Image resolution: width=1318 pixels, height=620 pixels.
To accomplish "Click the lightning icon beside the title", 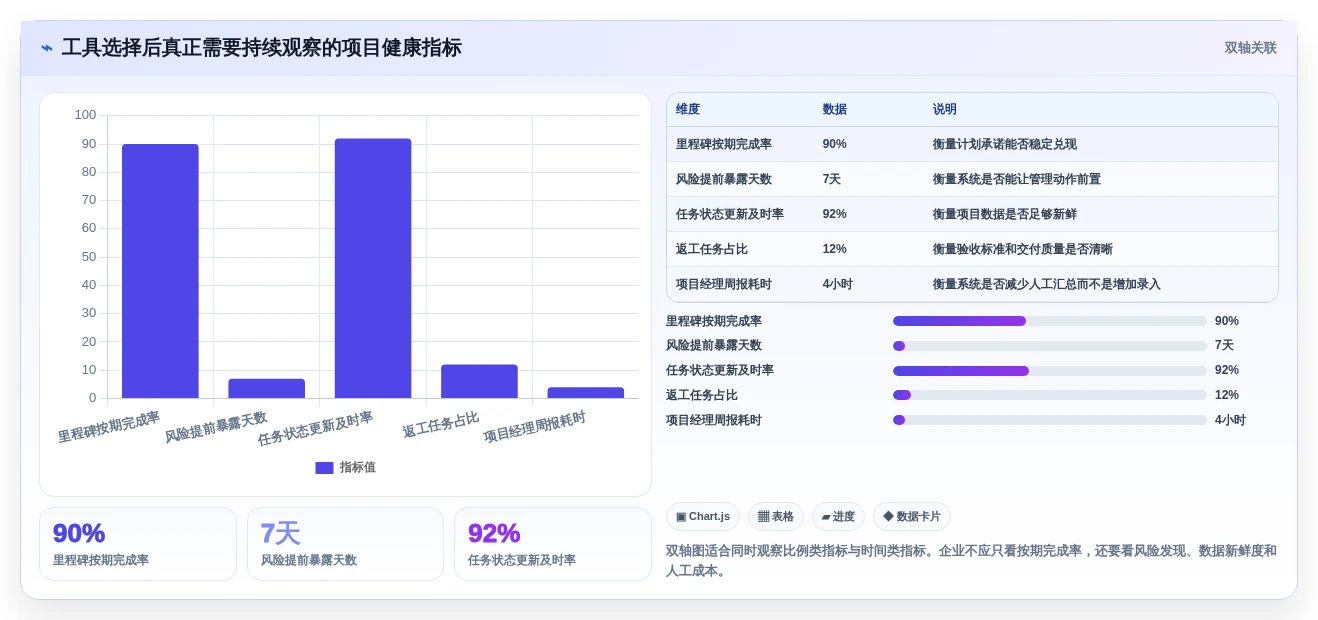I will [x=47, y=48].
